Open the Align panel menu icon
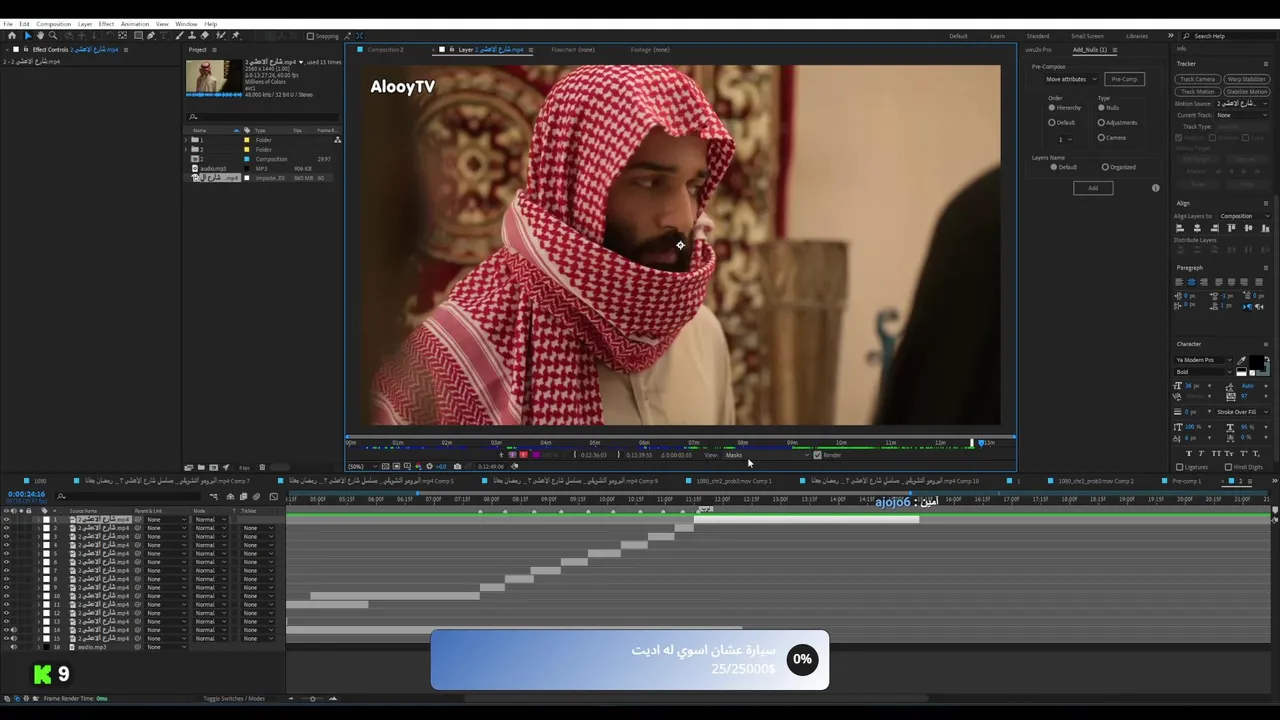The width and height of the screenshot is (1280, 720). [x=1266, y=203]
